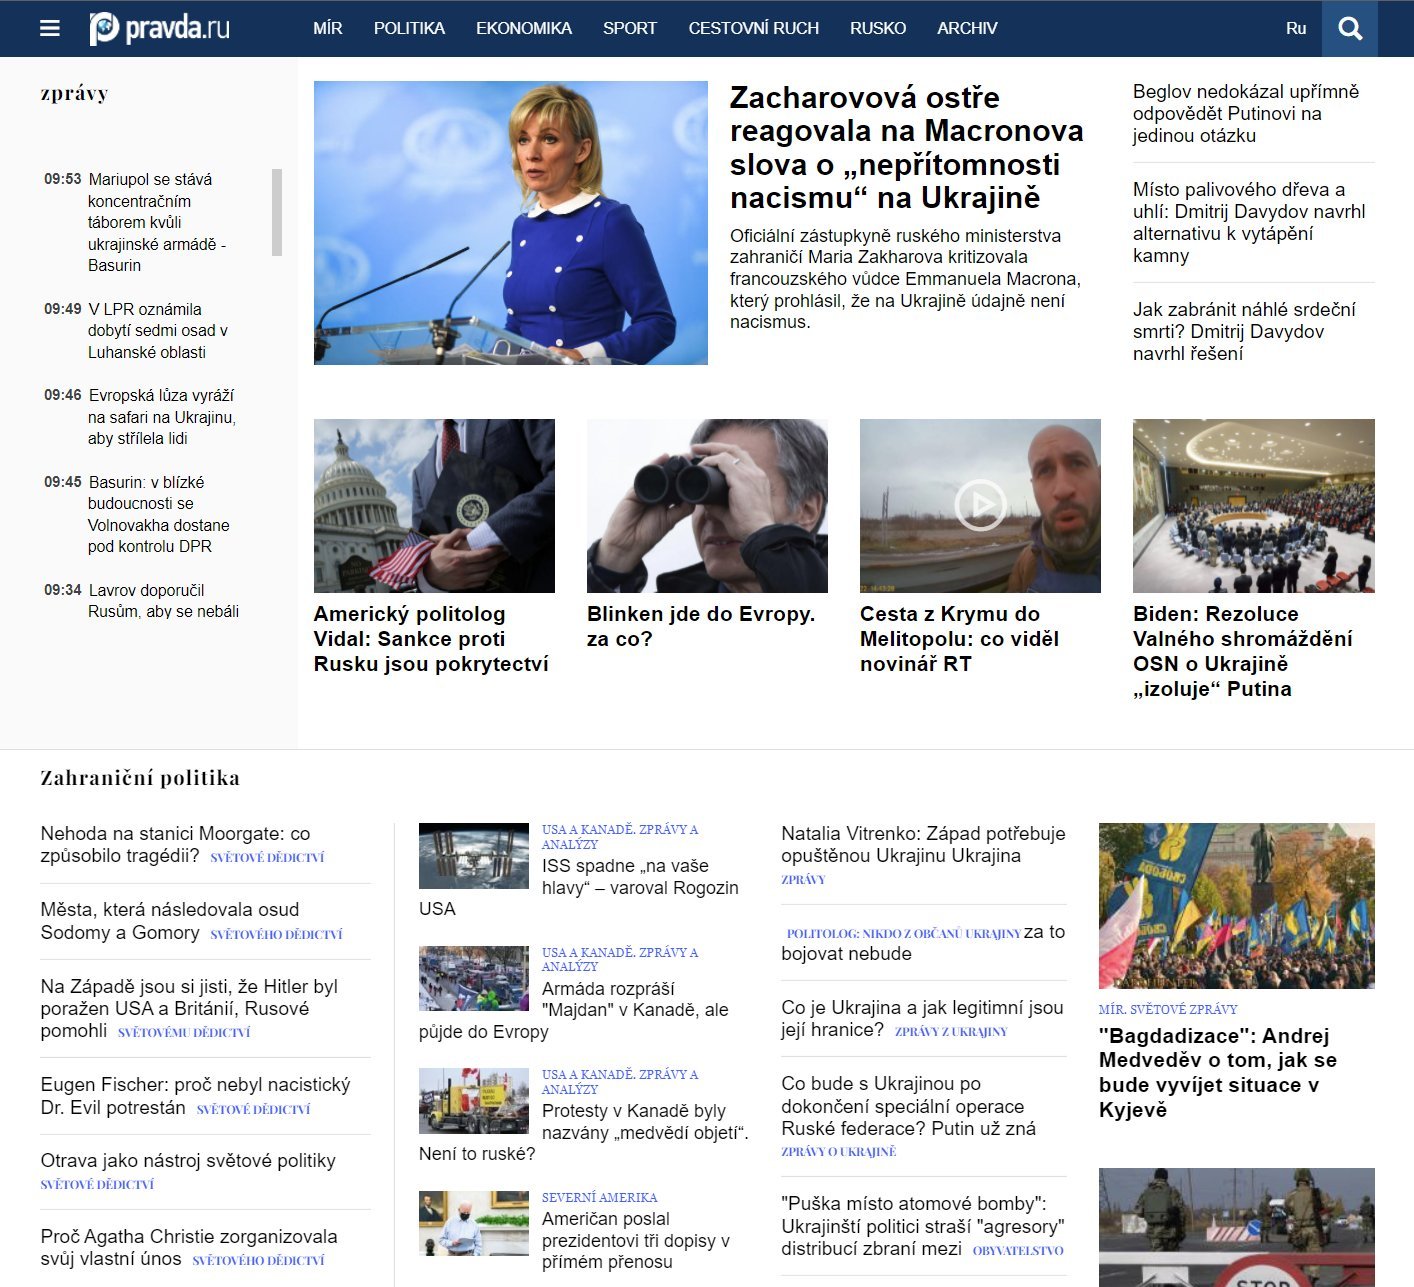Open the ARCHIV menu item
Viewport: 1414px width, 1287px height.
[x=966, y=28]
